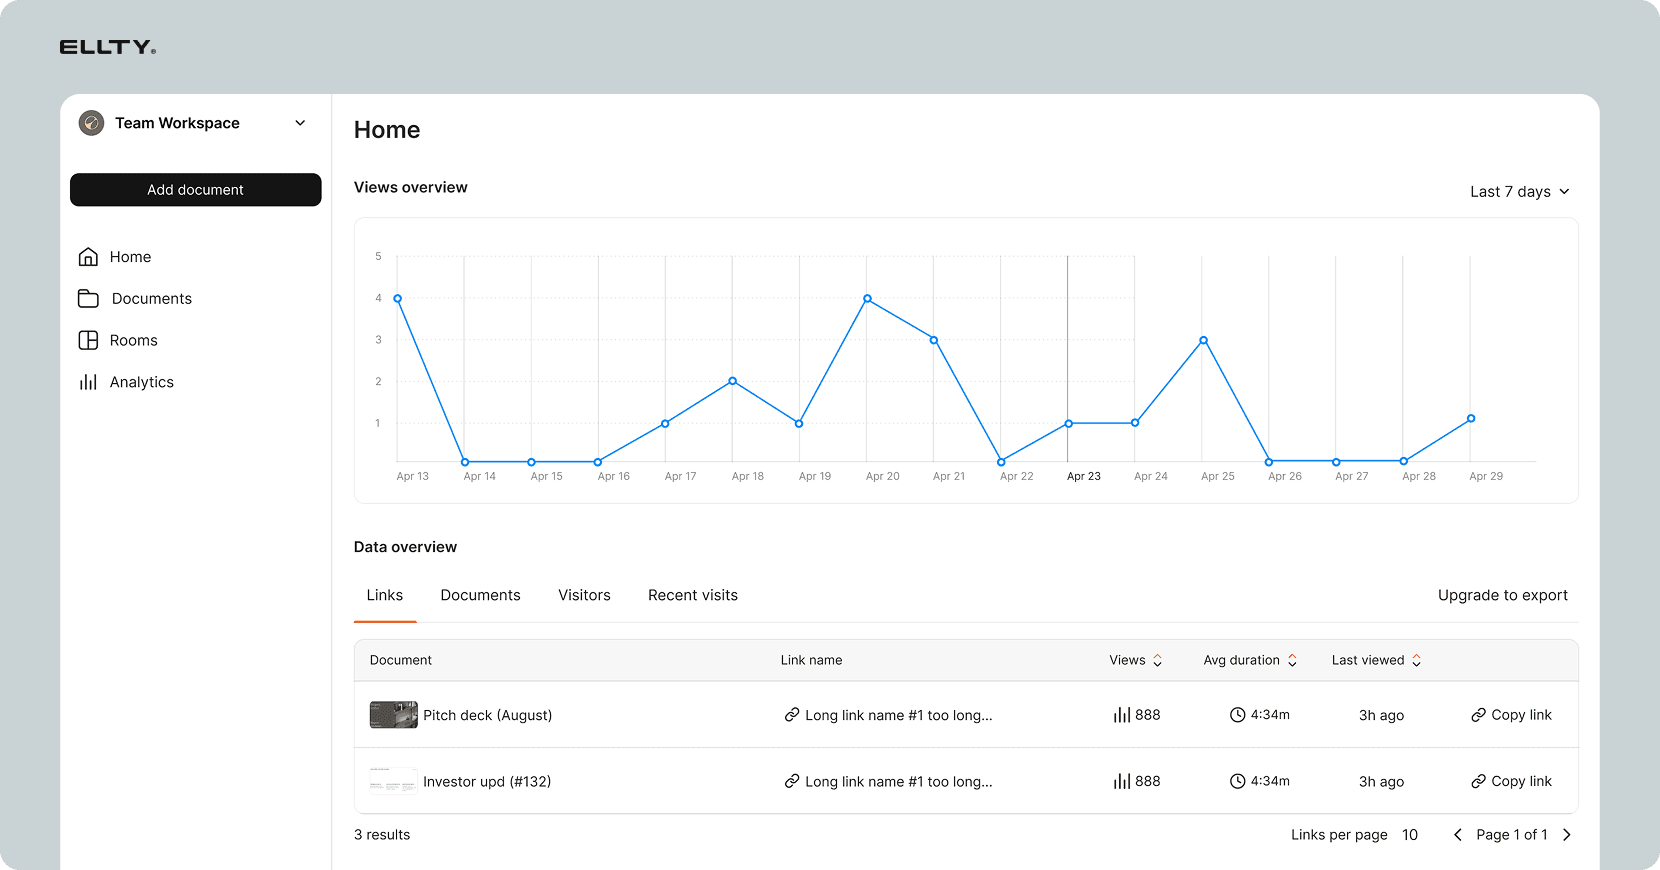Go to next page using right arrow
The height and width of the screenshot is (870, 1660).
click(x=1567, y=835)
